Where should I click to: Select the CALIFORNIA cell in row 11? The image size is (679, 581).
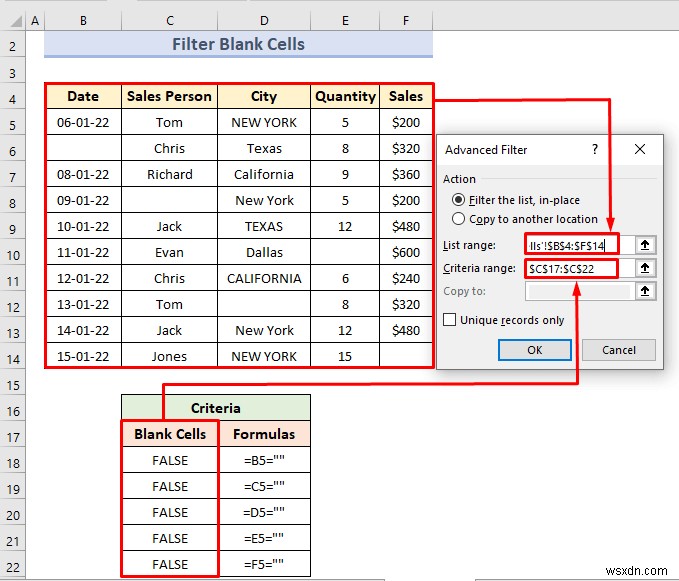[x=264, y=278]
